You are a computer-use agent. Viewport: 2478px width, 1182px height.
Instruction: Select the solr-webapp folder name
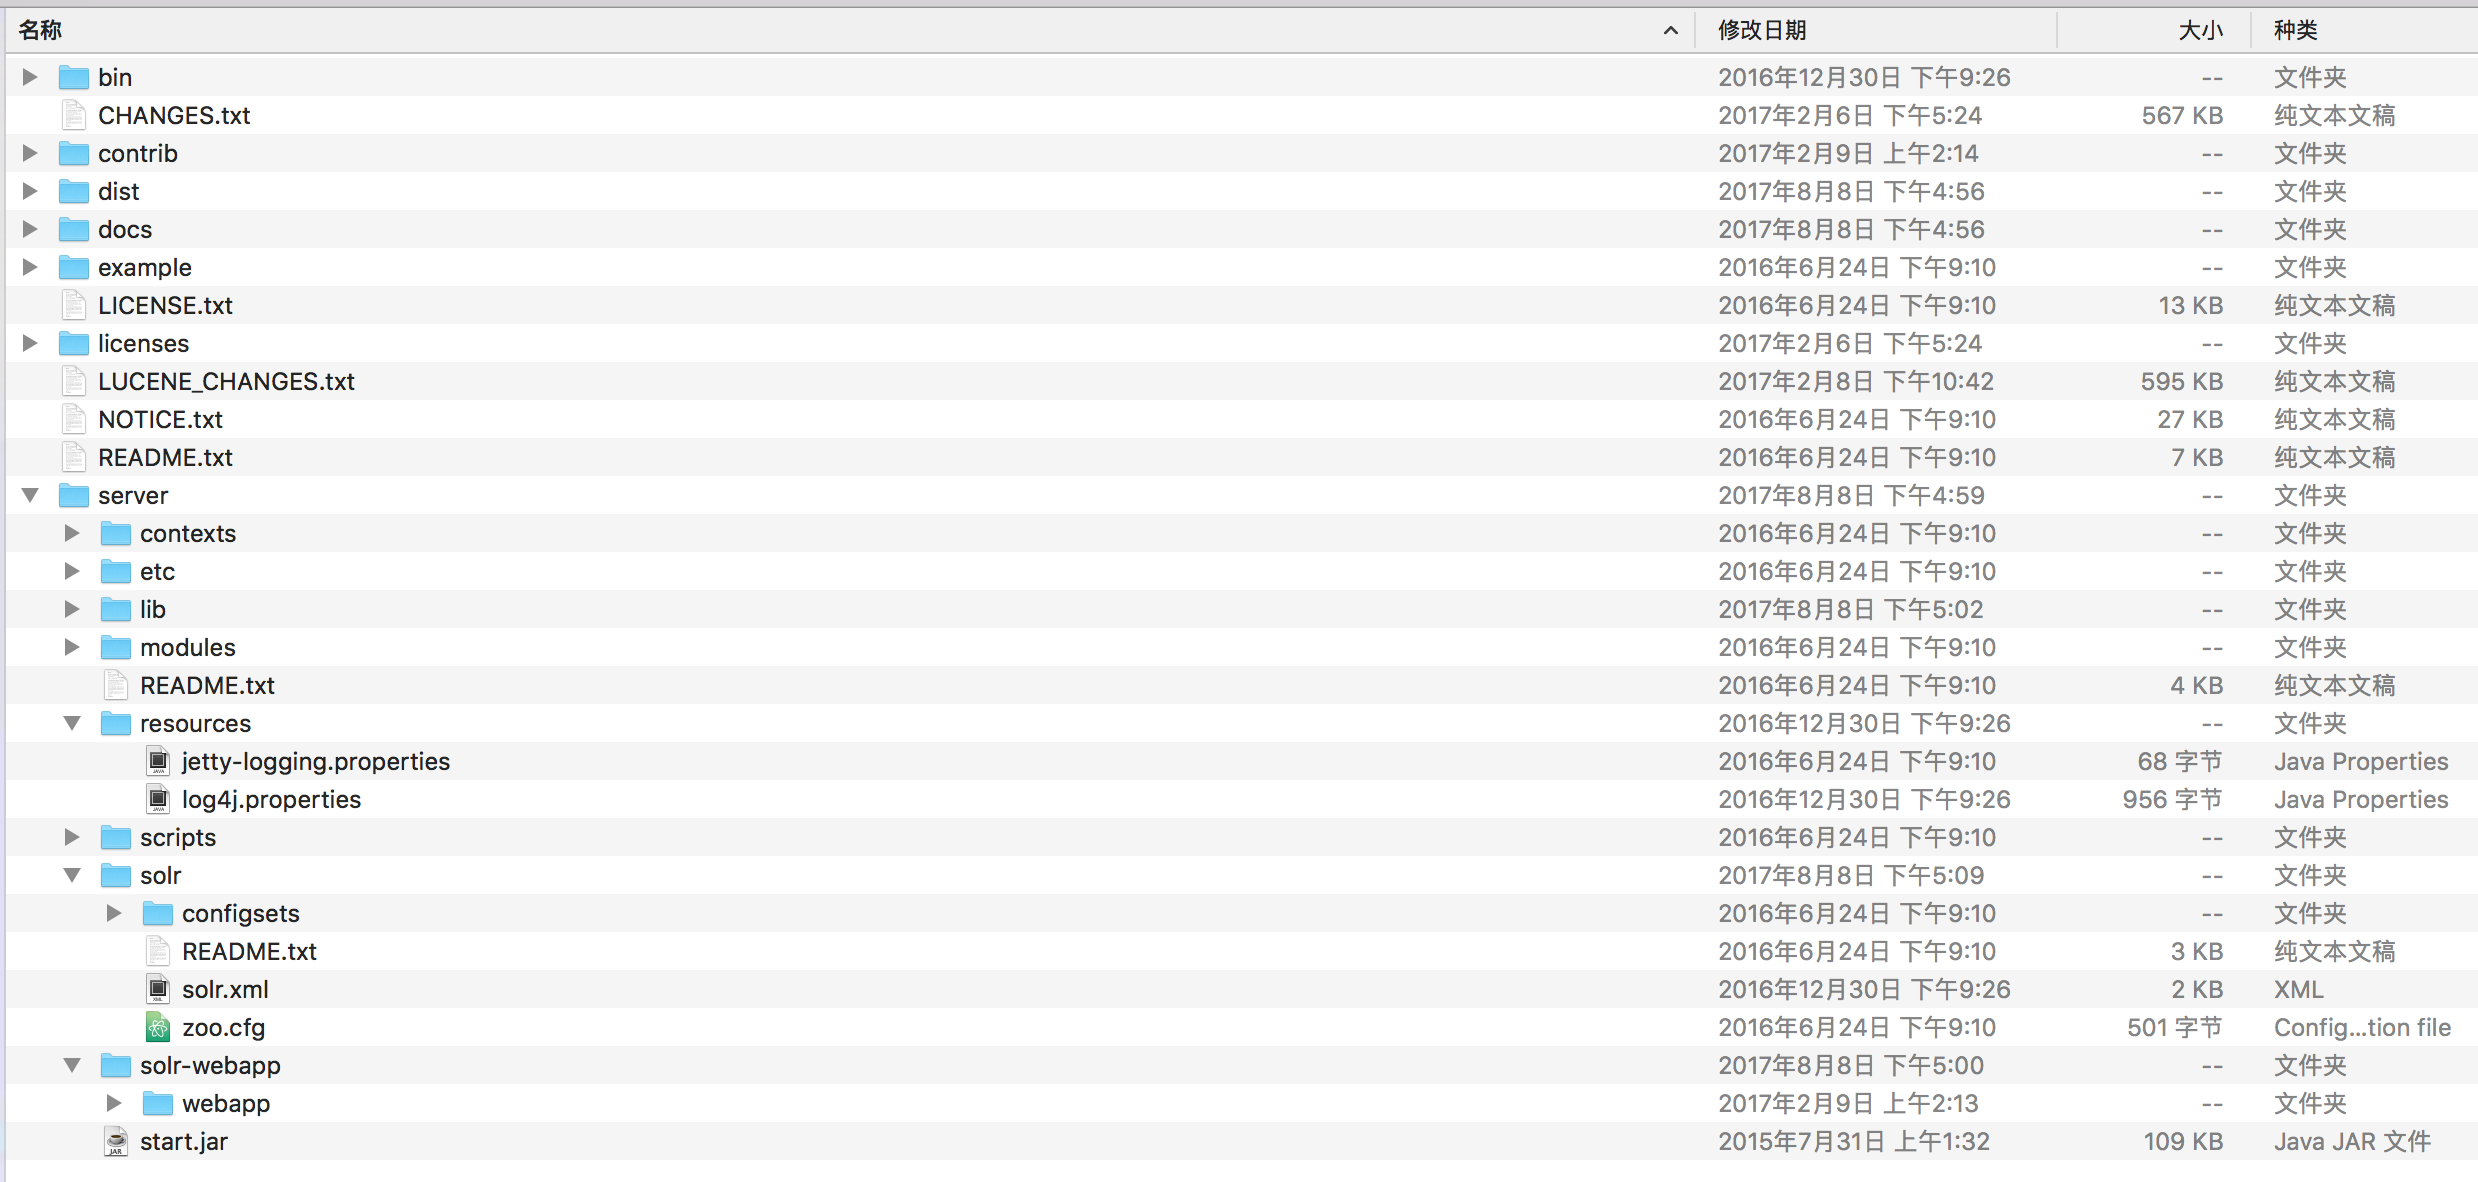[210, 1065]
